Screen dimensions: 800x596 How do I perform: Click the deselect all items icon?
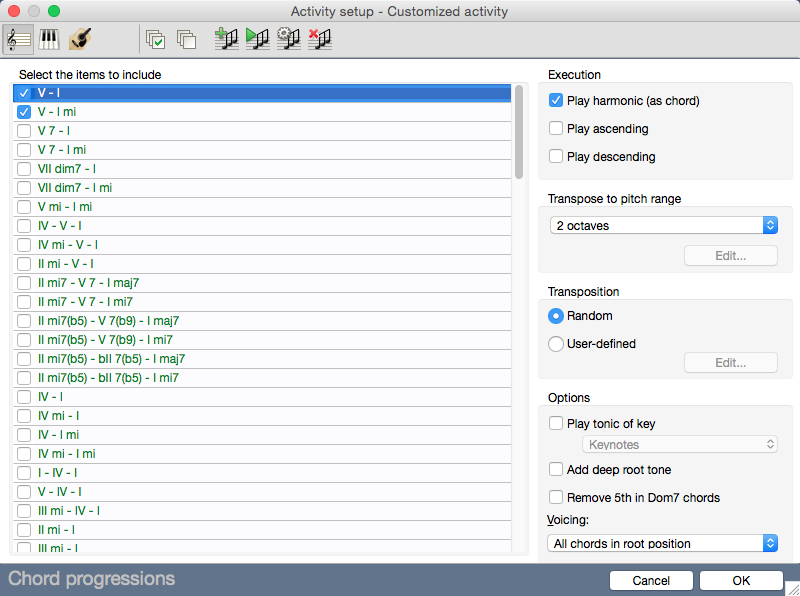[186, 39]
